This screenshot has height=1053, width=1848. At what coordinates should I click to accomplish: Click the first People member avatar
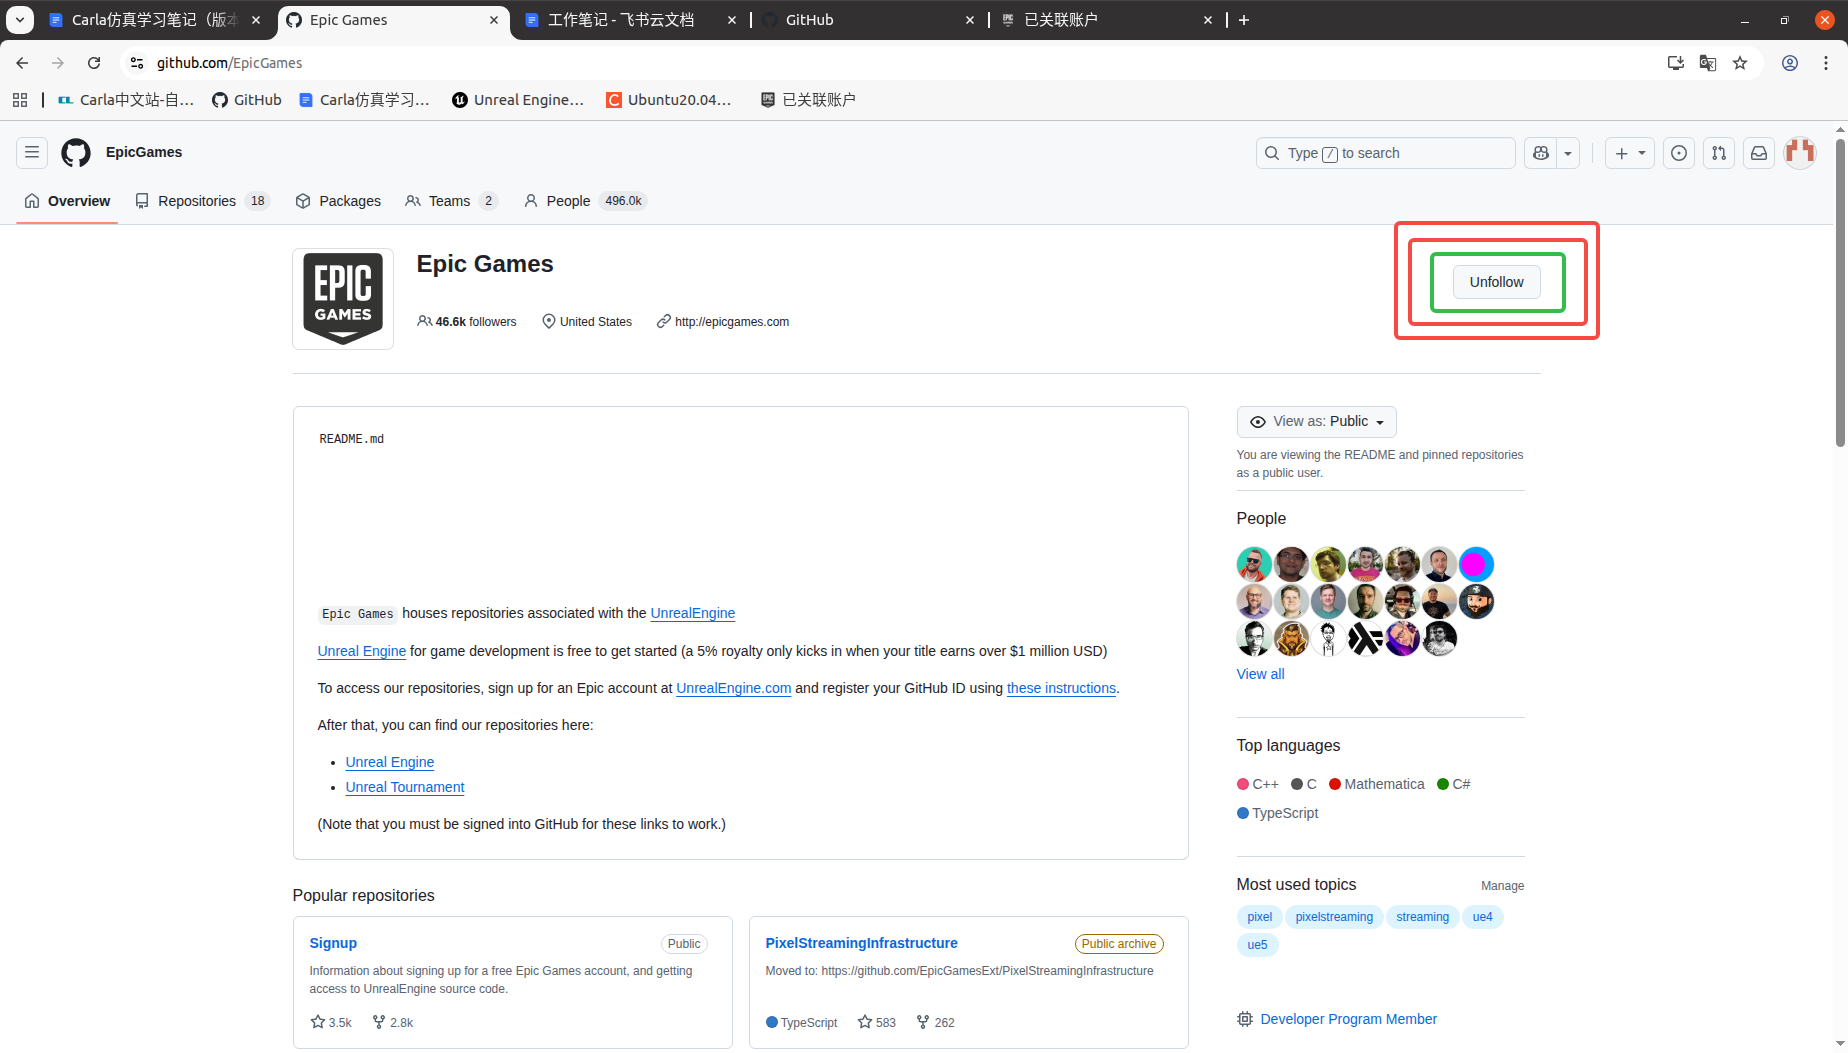pyautogui.click(x=1255, y=565)
